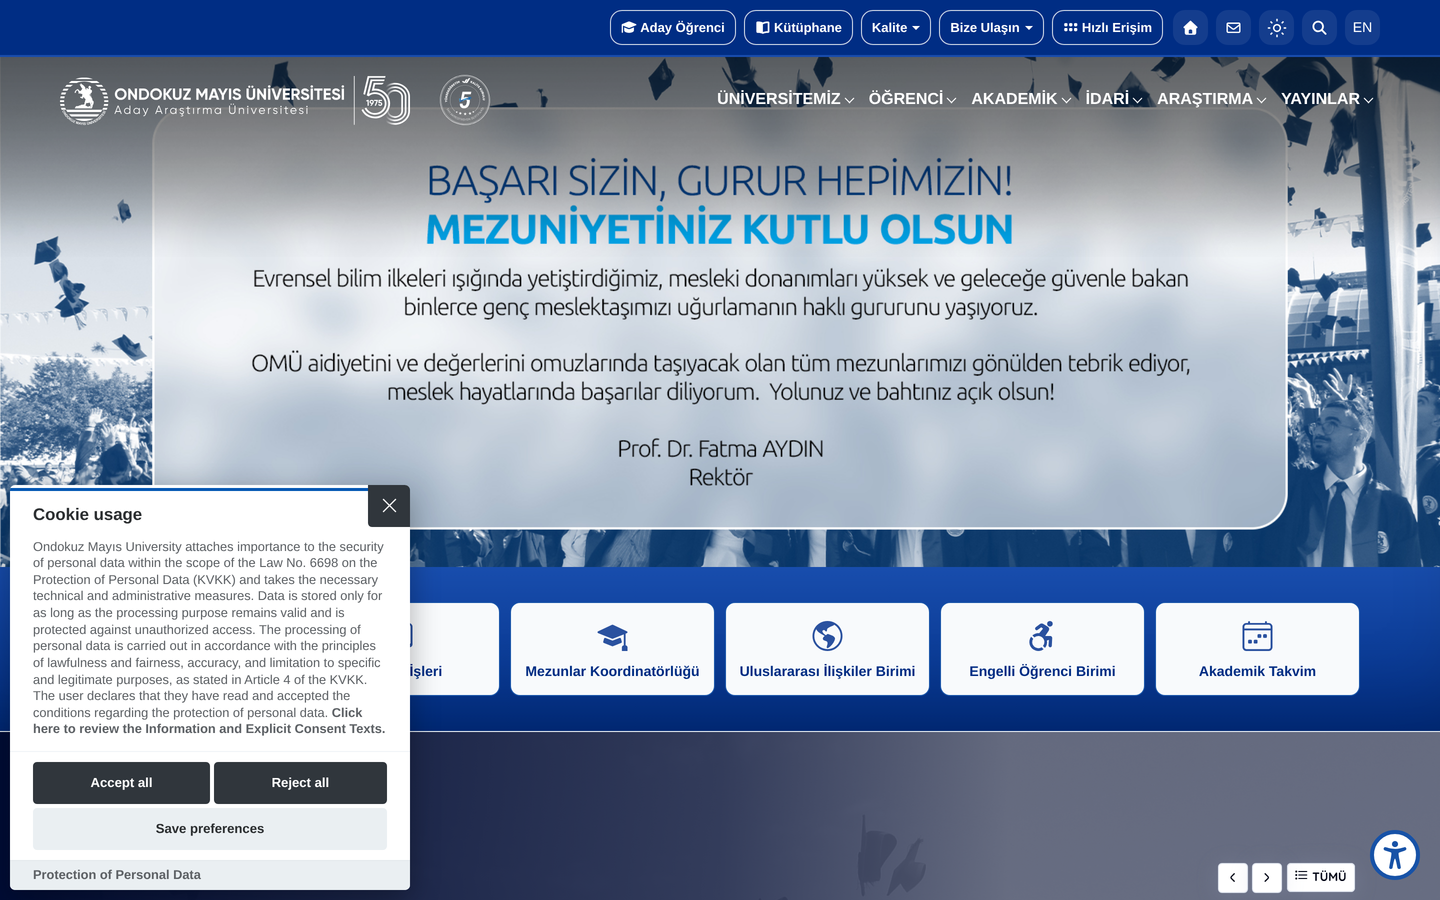Screen dimensions: 1440x900
Task: Close the cookie usage popup
Action: (x=389, y=506)
